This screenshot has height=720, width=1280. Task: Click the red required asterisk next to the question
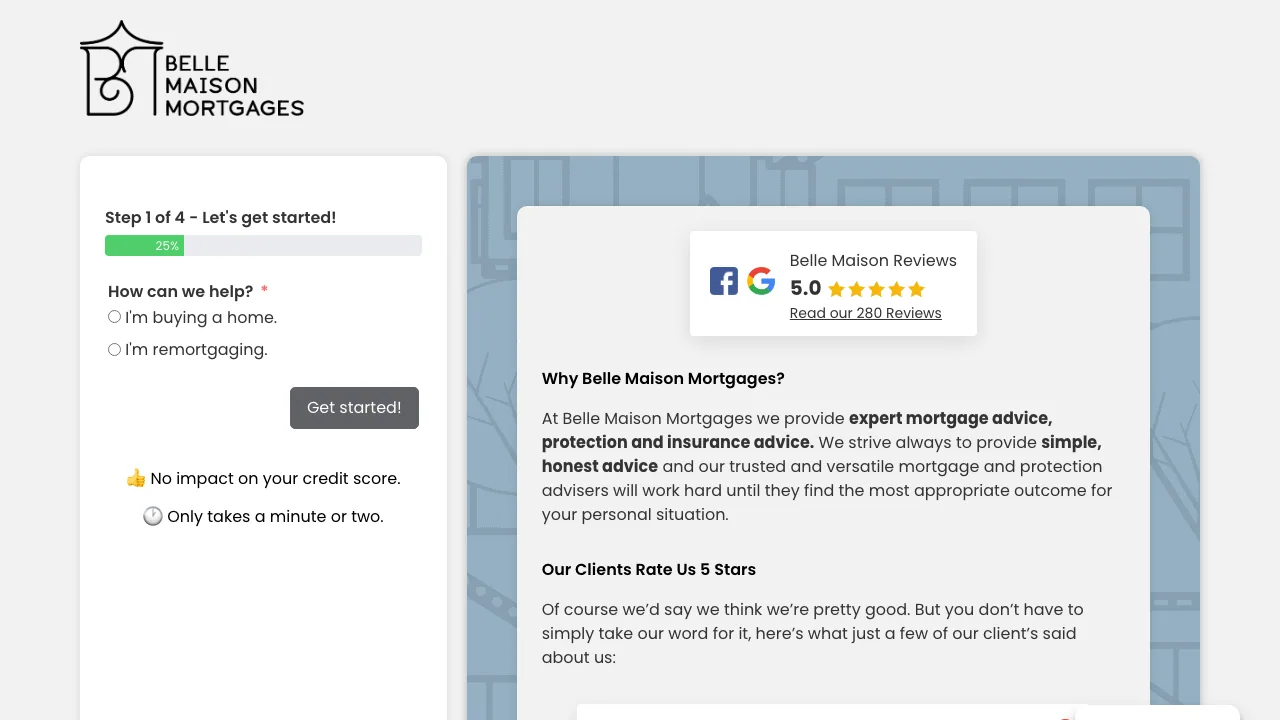(x=264, y=290)
